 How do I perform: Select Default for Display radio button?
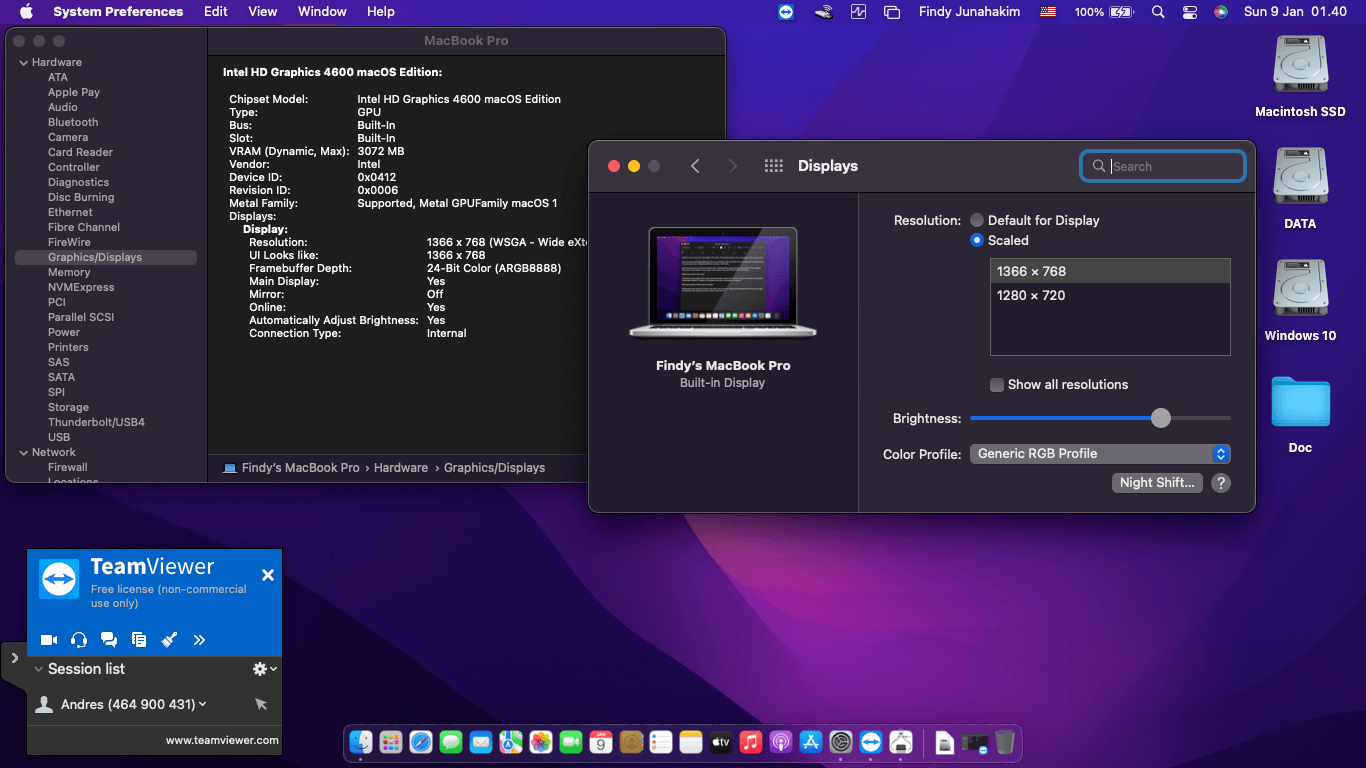977,220
